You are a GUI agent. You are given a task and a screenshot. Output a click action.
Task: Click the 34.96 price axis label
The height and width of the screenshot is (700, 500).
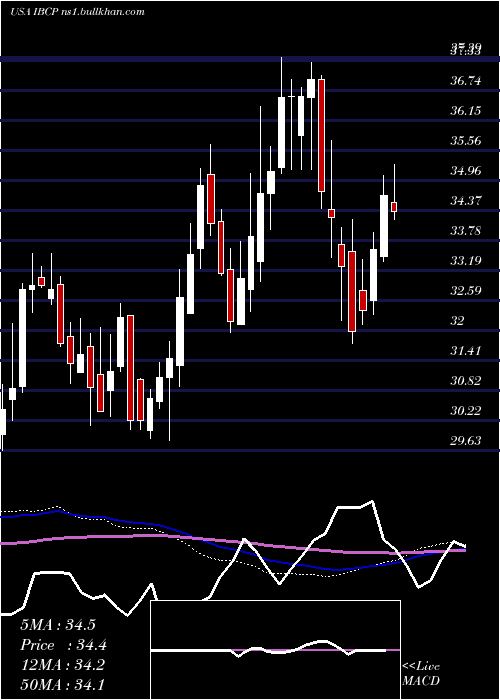(x=466, y=171)
